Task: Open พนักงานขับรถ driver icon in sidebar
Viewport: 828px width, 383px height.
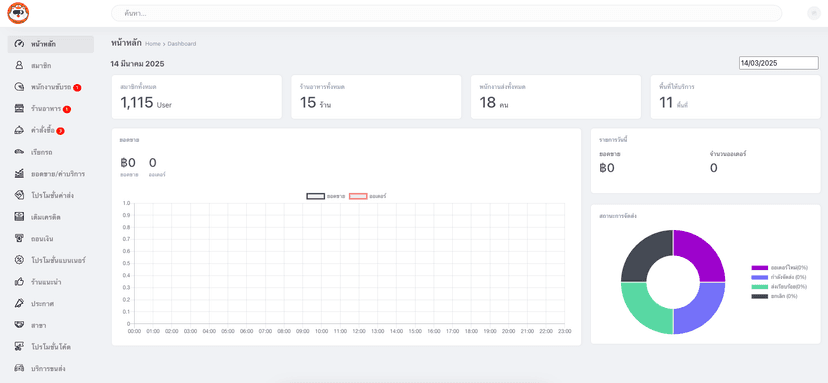Action: 20,87
